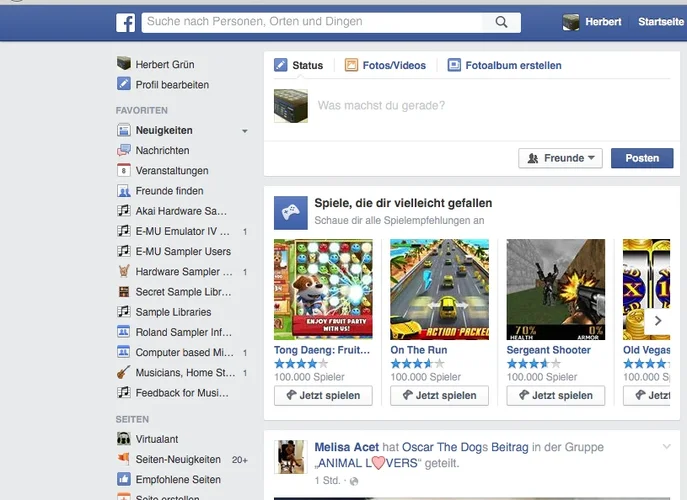Open the Melisa Acet profile link
Viewport: 687px width, 500px height.
click(347, 447)
